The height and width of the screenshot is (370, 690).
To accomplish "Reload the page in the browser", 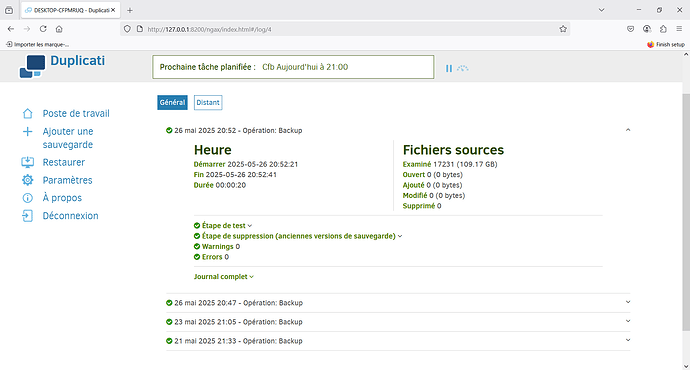I will coord(43,29).
